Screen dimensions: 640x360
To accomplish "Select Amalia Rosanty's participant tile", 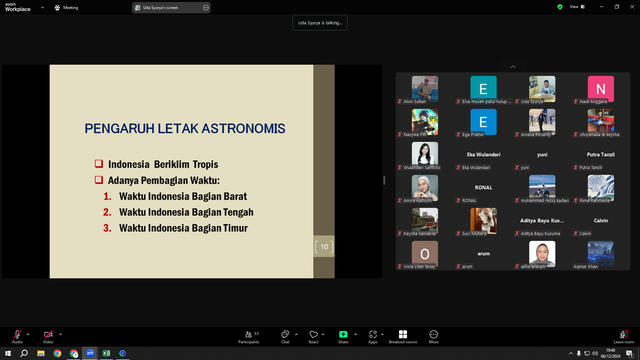I will pos(542,123).
